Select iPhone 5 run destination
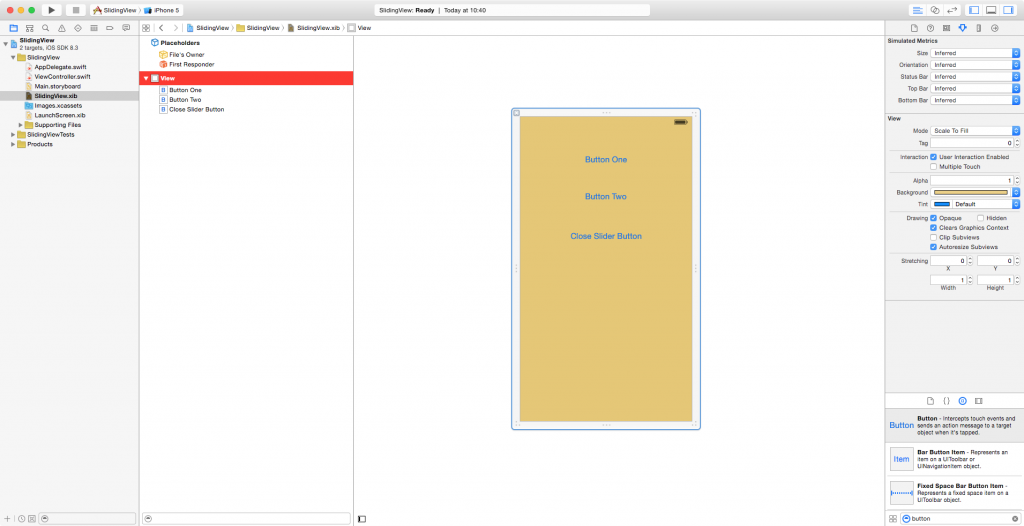The image size is (1024, 526). (x=161, y=10)
